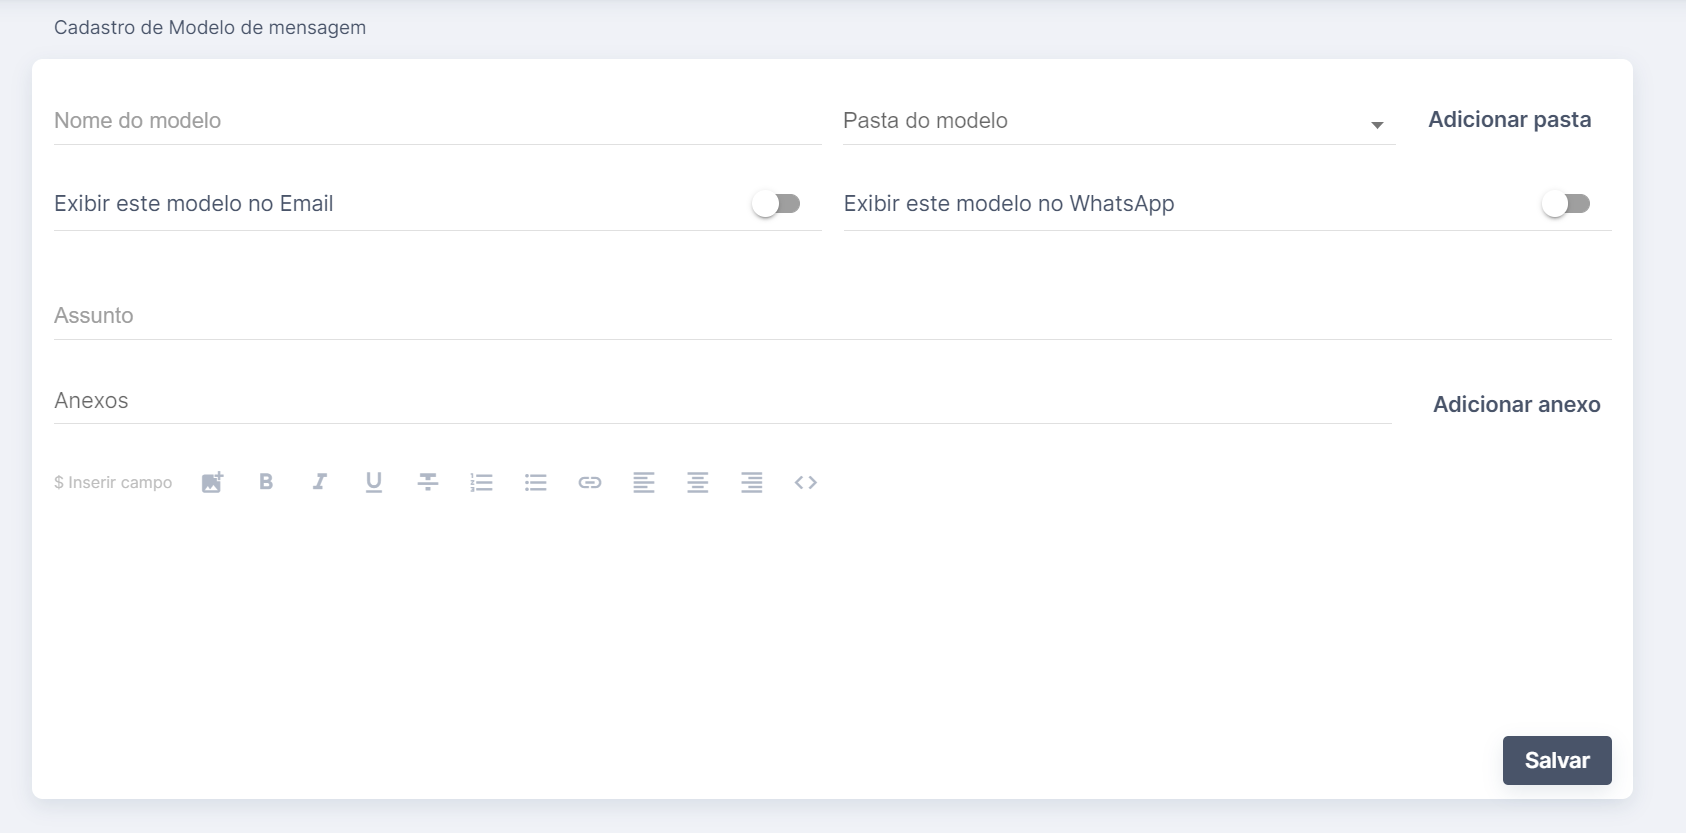Turn on Exibir este modelo no WhatsApp
1686x833 pixels.
click(1565, 204)
